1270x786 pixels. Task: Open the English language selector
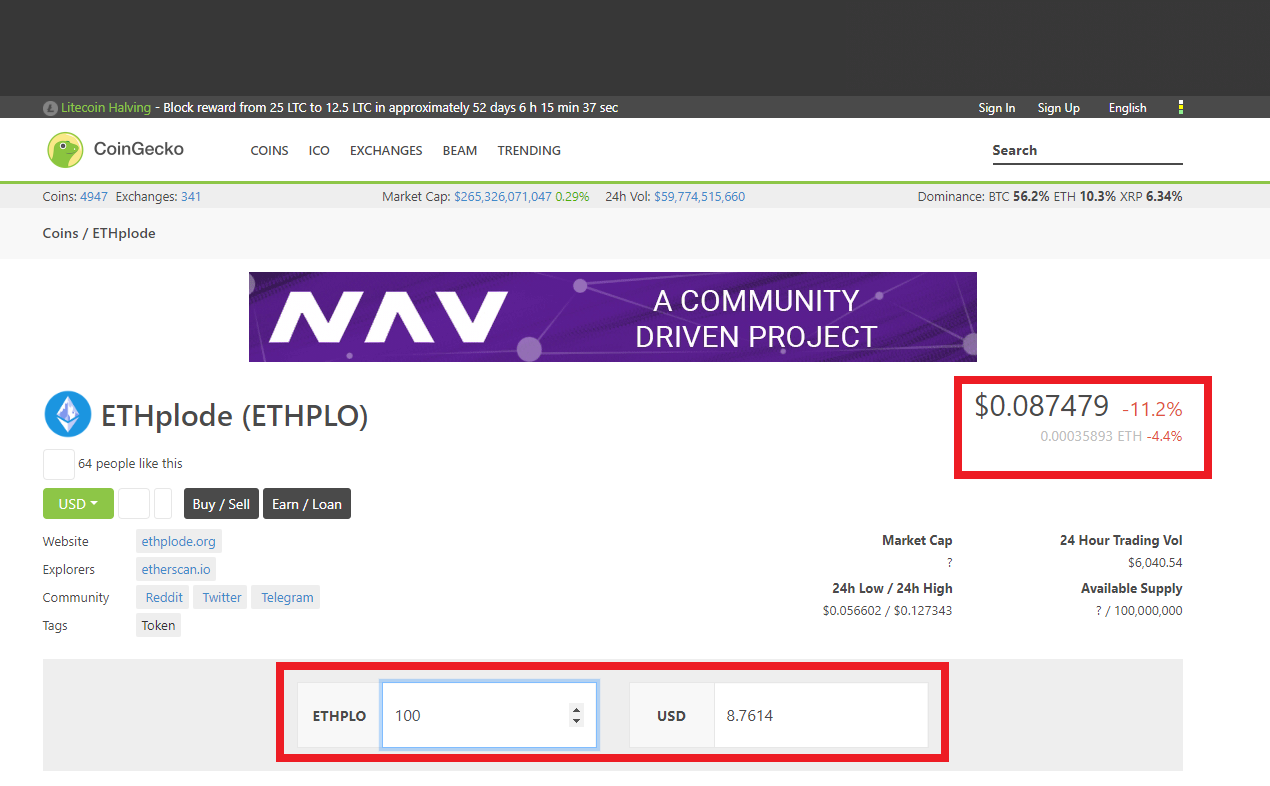(x=1127, y=108)
